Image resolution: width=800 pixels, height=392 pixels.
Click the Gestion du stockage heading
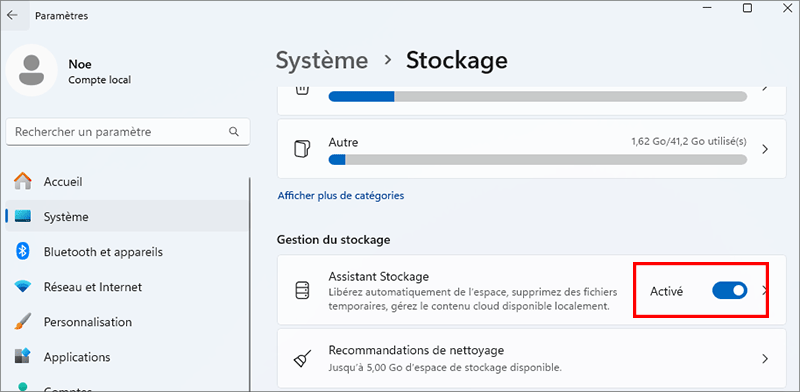pyautogui.click(x=334, y=239)
